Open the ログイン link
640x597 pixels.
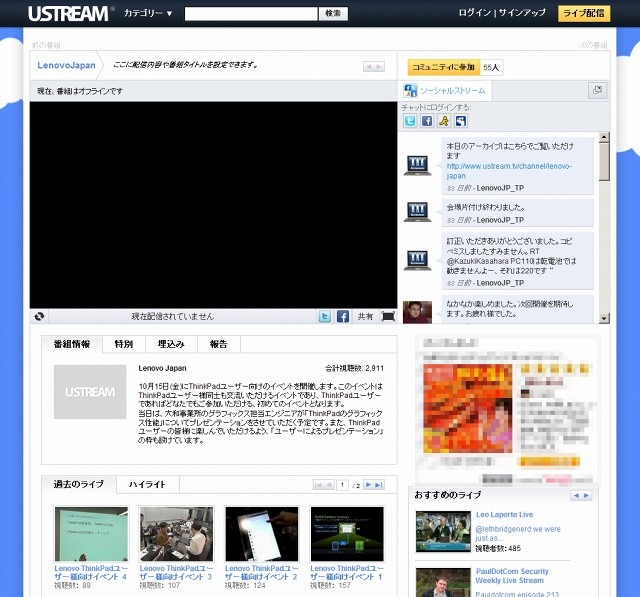[x=475, y=13]
